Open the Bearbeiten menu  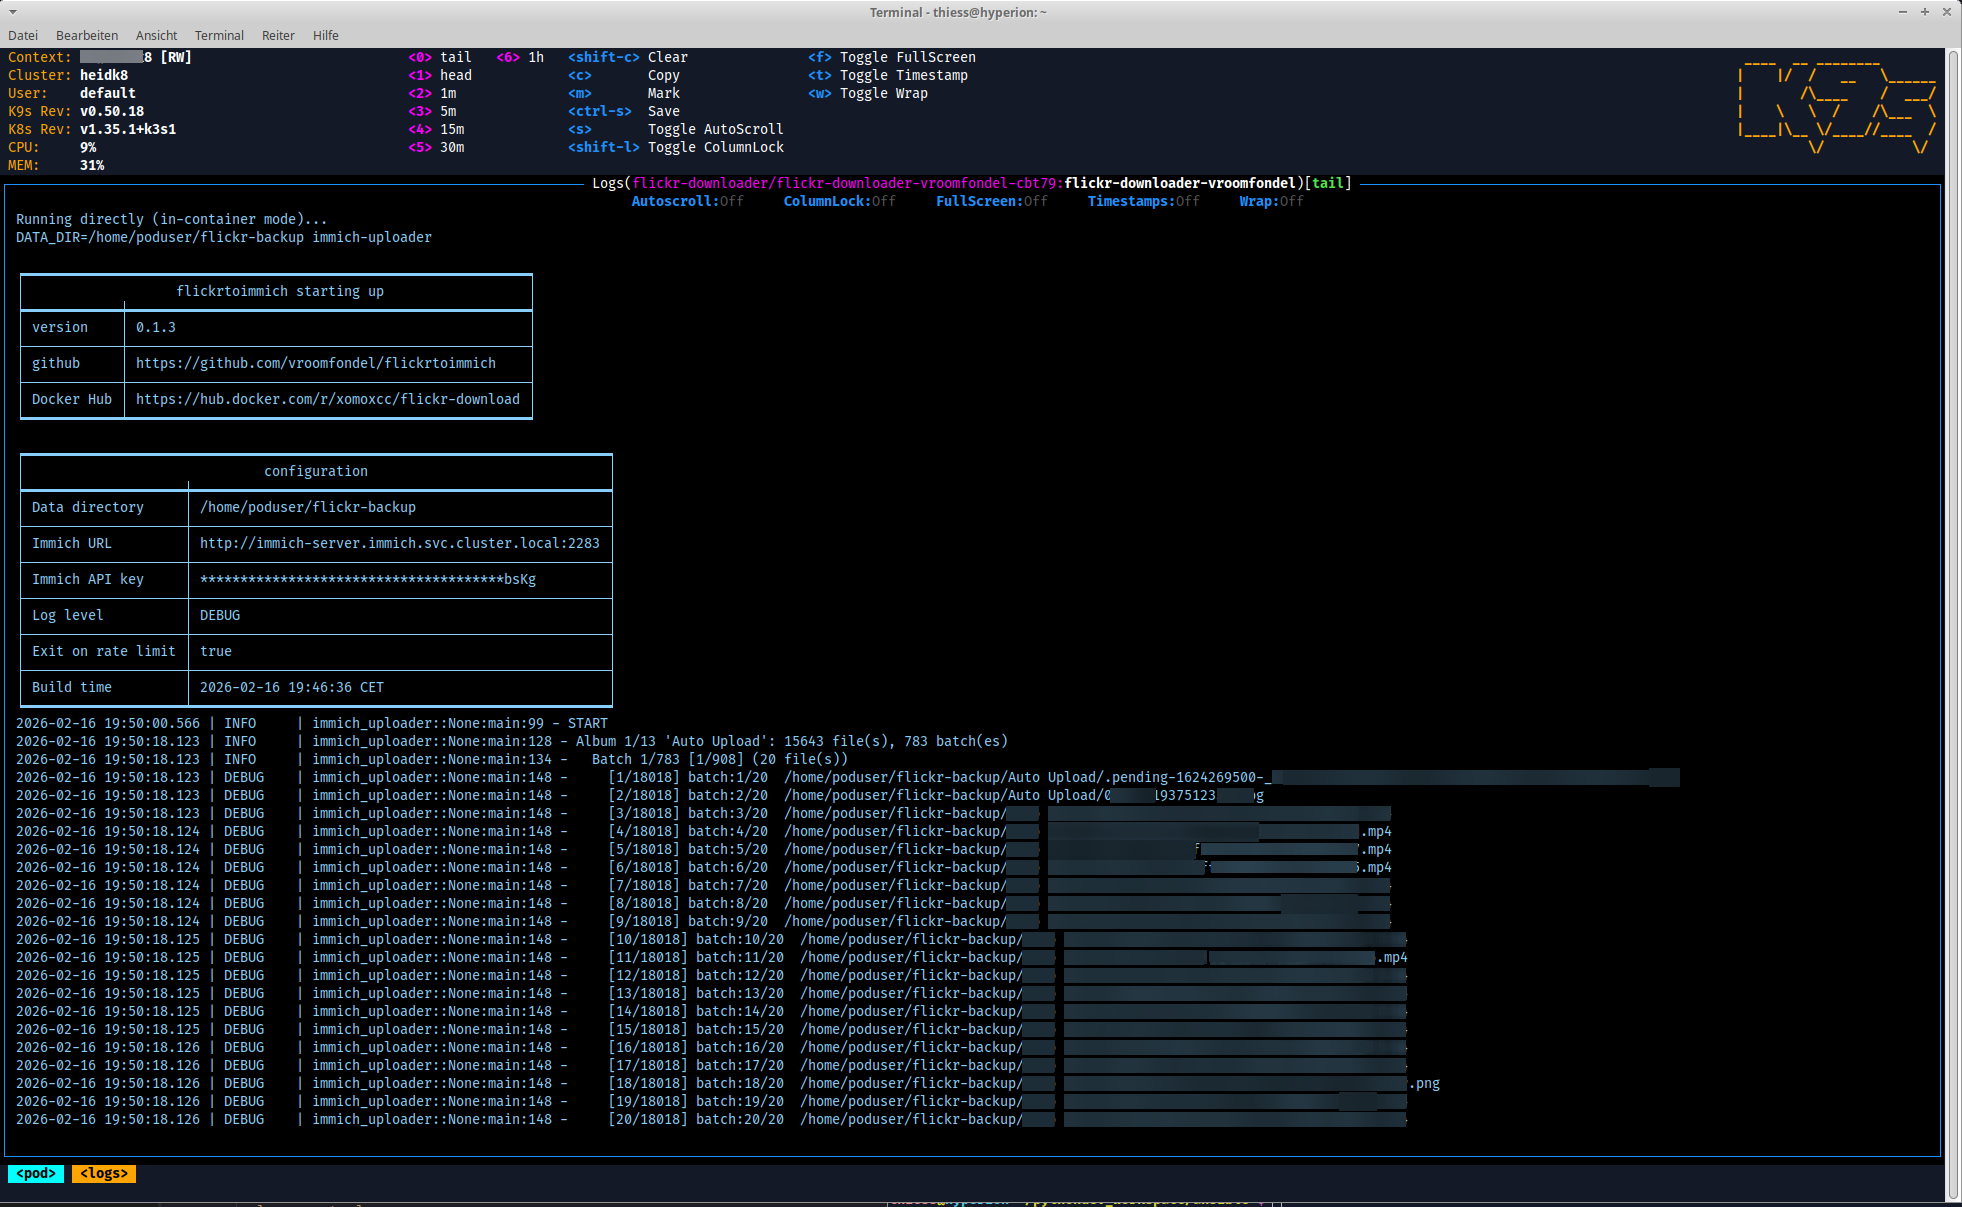click(87, 35)
